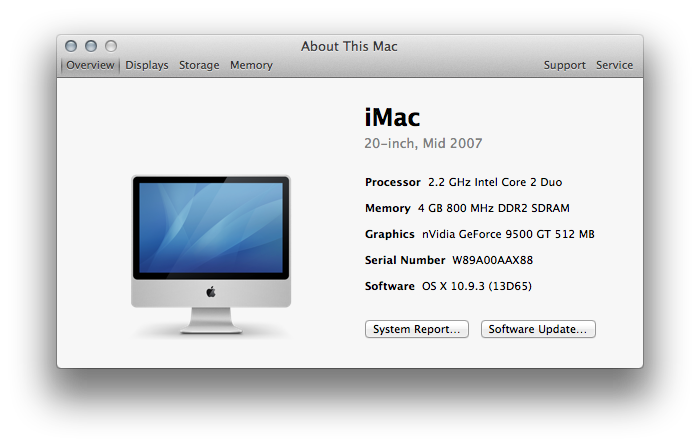Minimize the About This Mac window
Image resolution: width=700 pixels, height=447 pixels.
(91, 46)
